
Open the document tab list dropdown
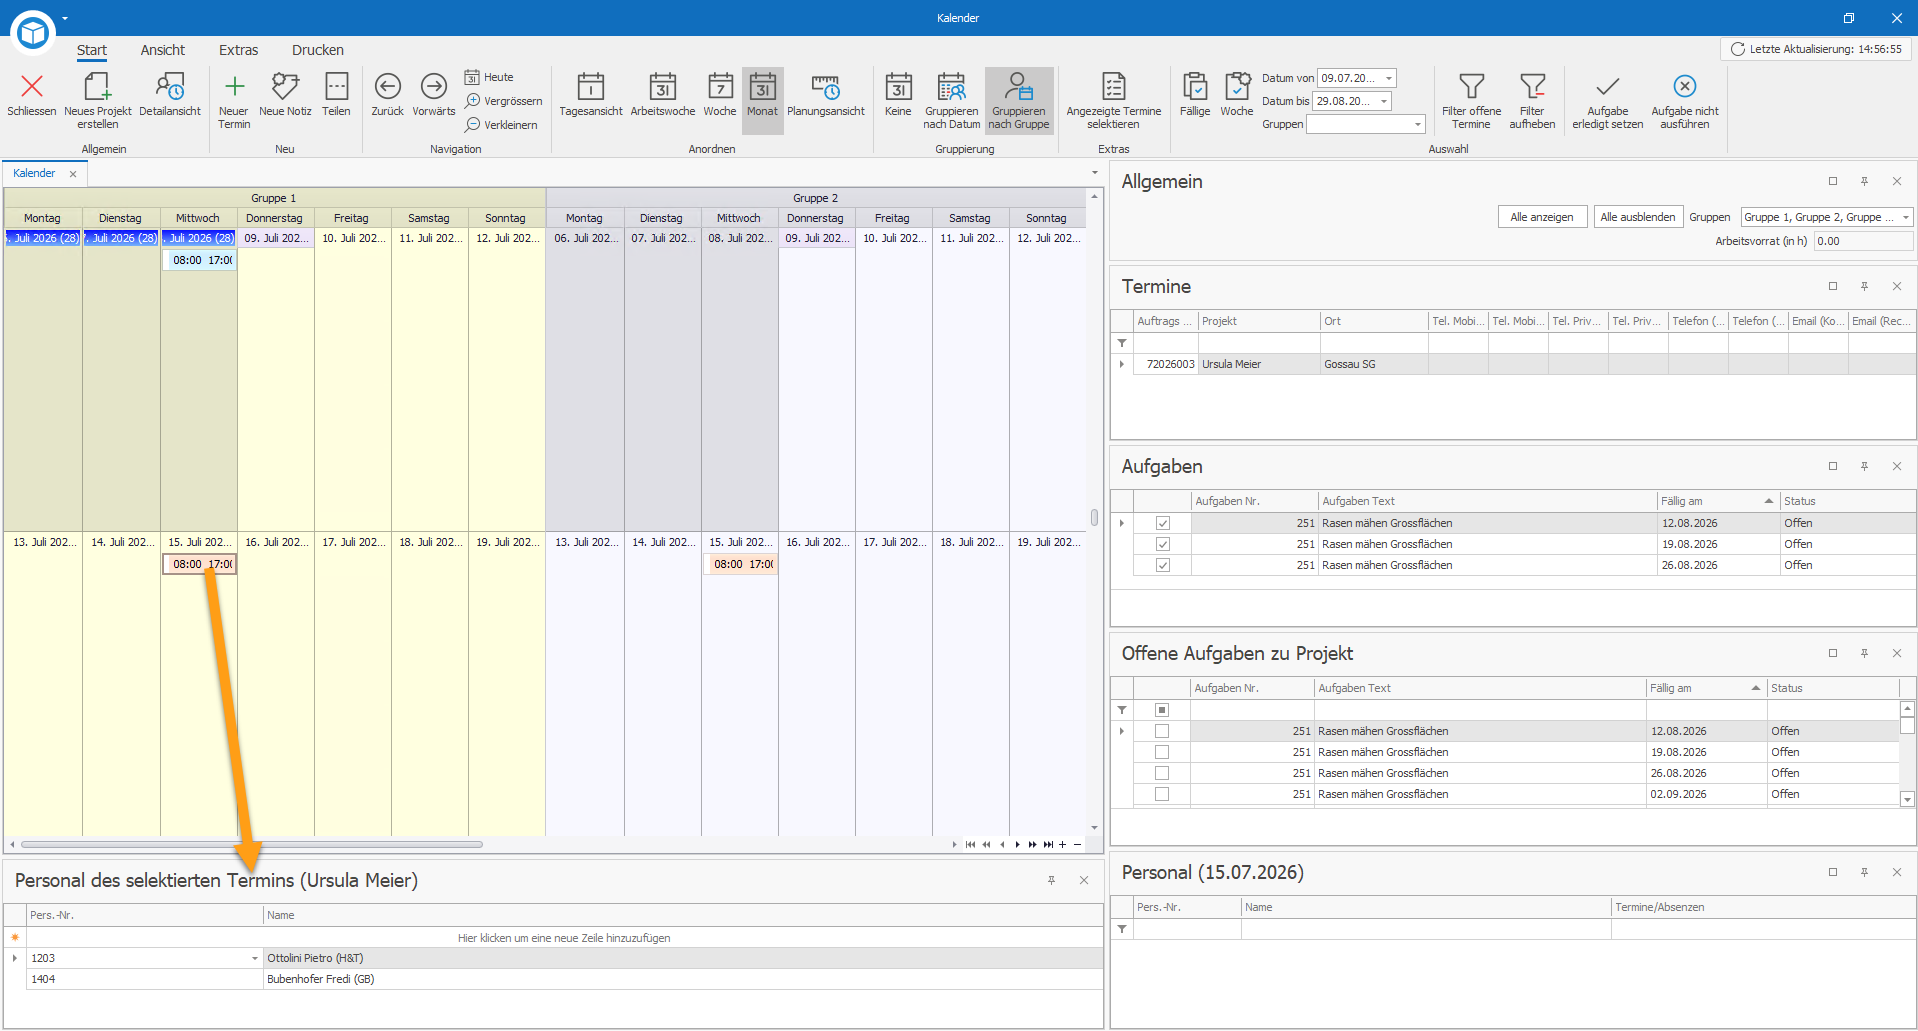[x=1094, y=173]
